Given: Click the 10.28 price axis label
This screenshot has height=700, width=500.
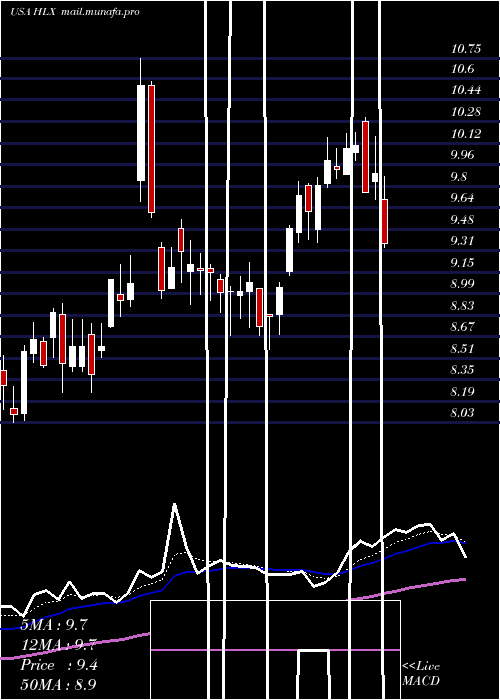Looking at the screenshot, I should coord(466,112).
